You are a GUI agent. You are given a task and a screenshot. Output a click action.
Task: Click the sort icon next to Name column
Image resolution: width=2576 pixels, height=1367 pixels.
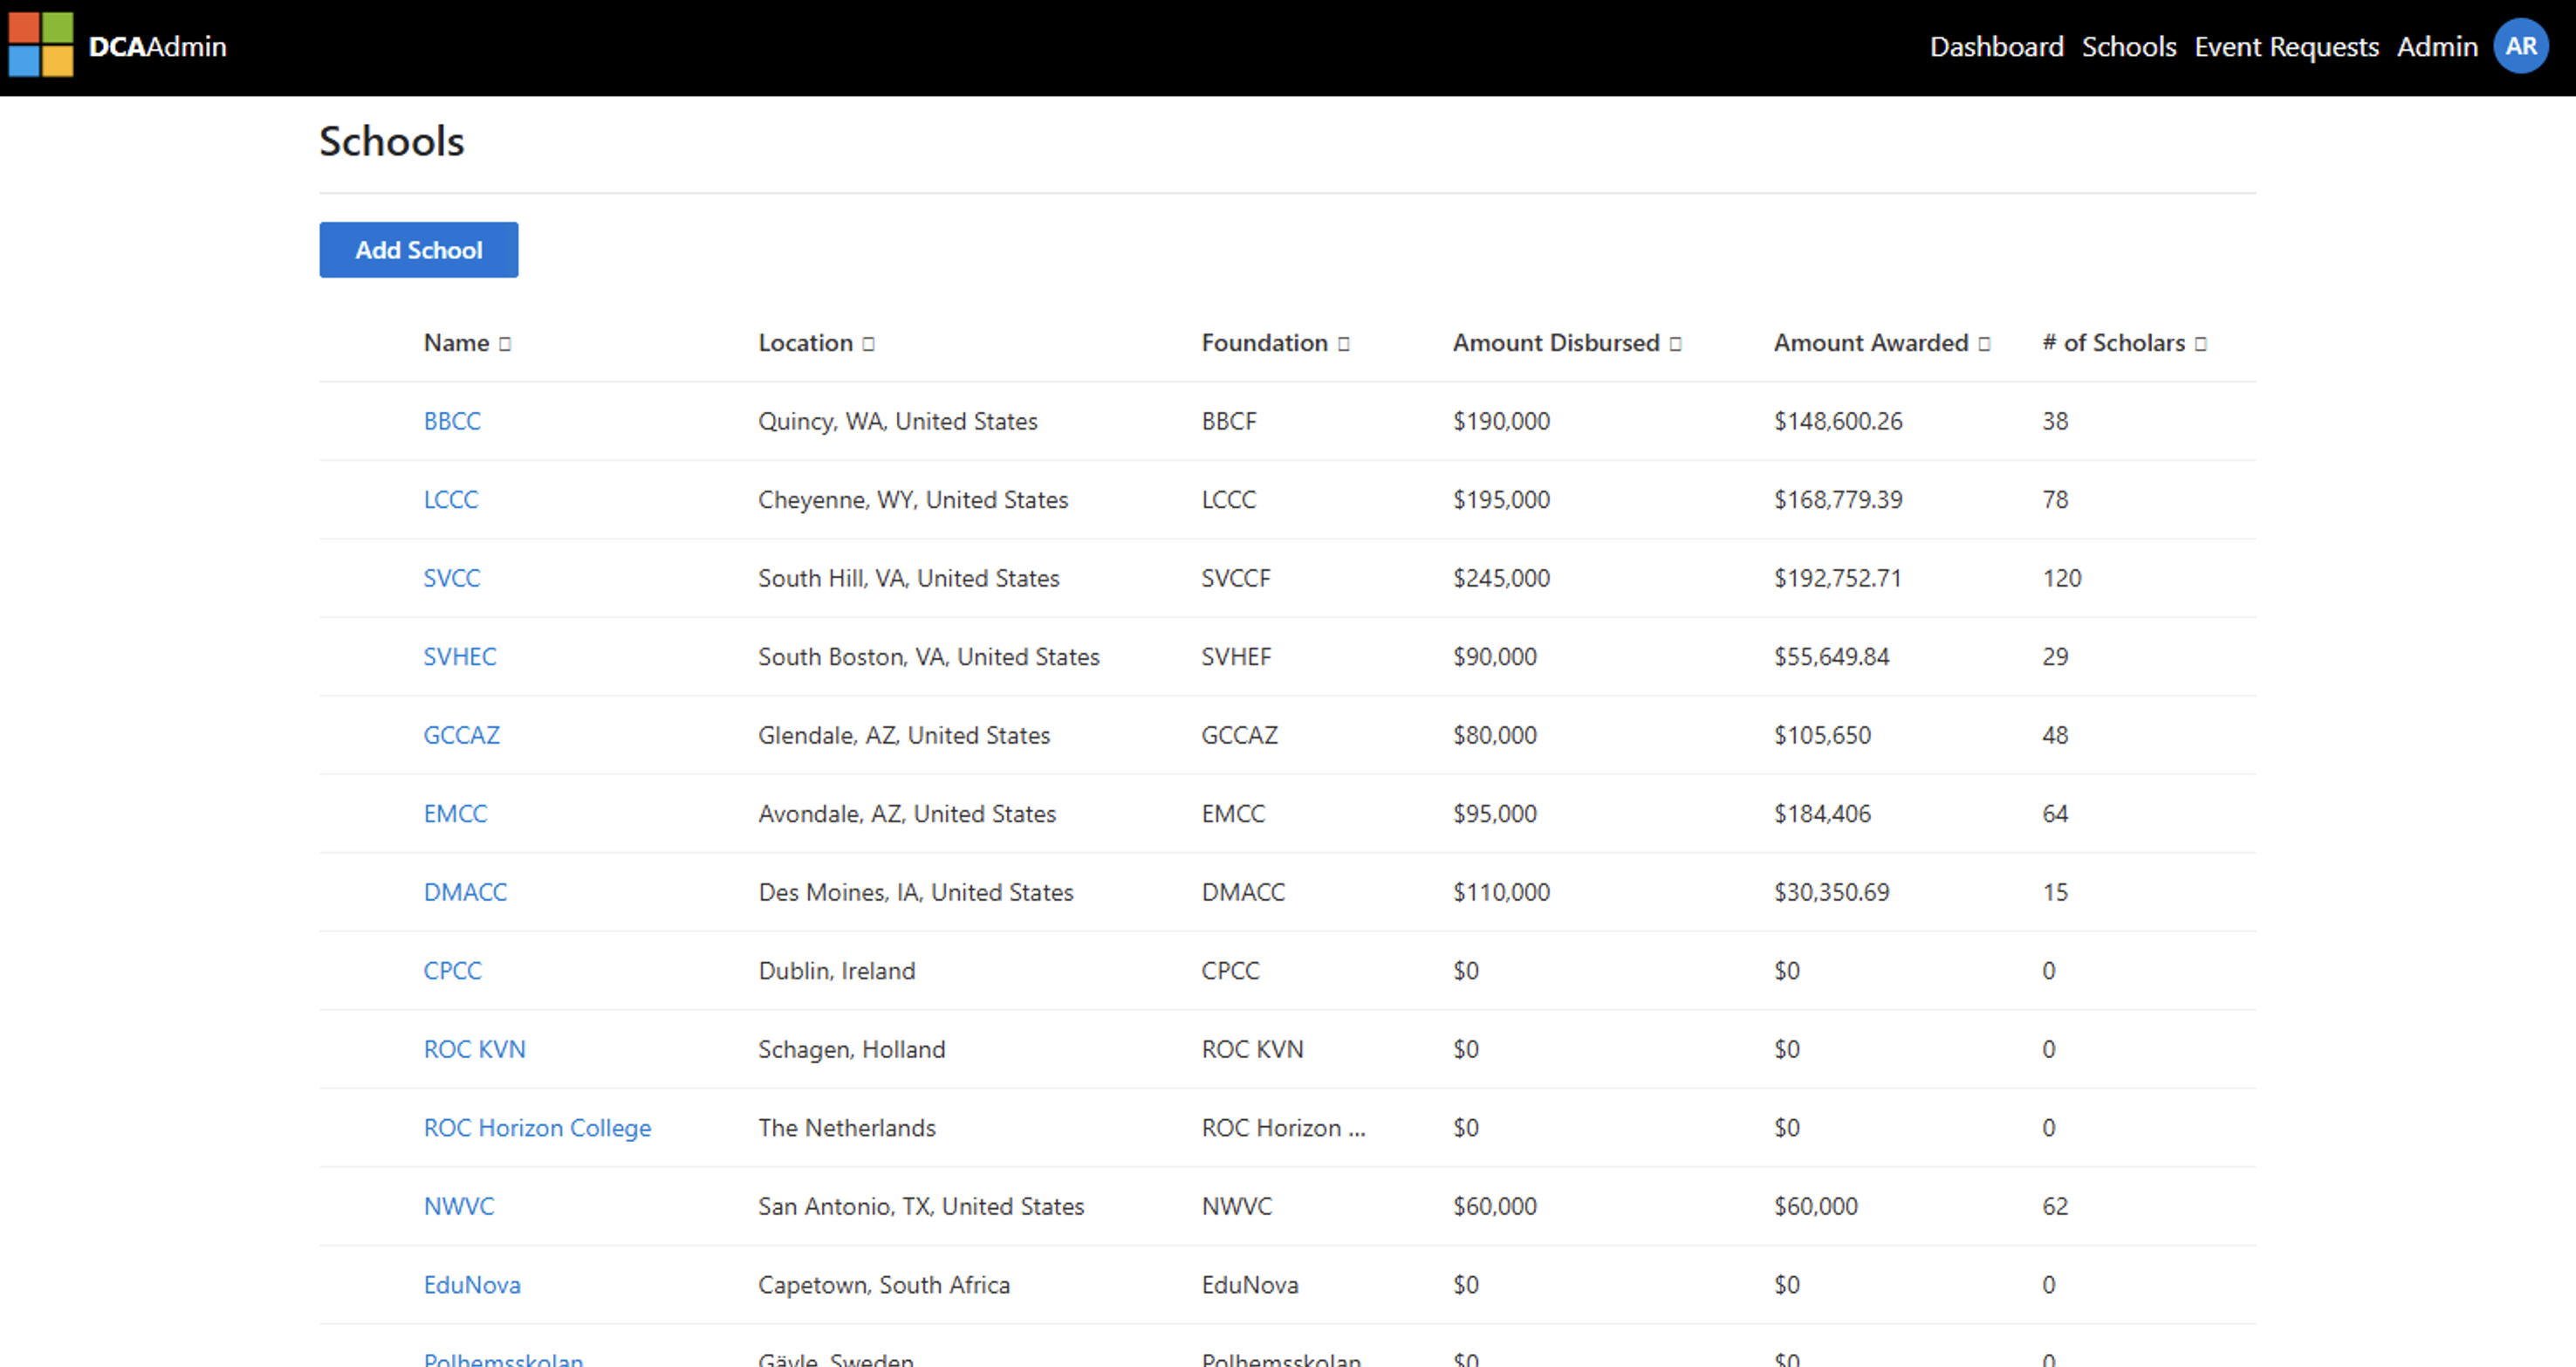point(505,343)
